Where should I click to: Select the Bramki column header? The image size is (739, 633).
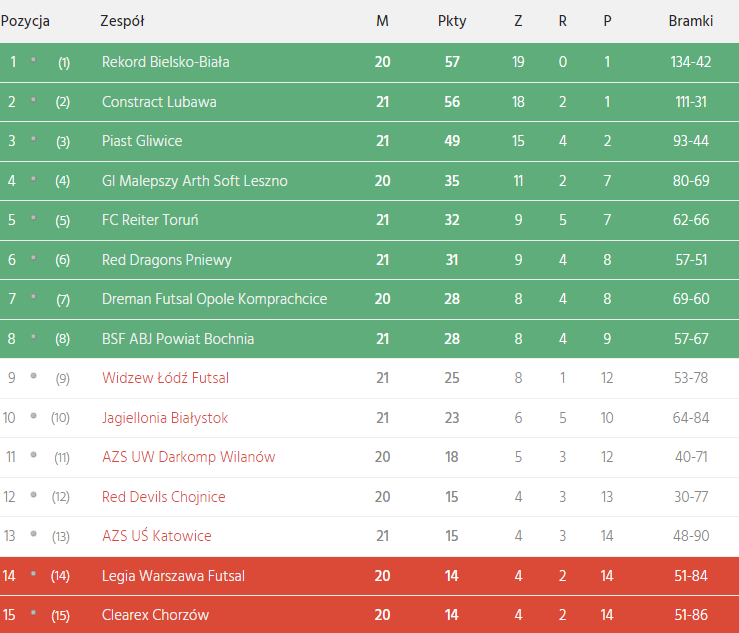[690, 21]
